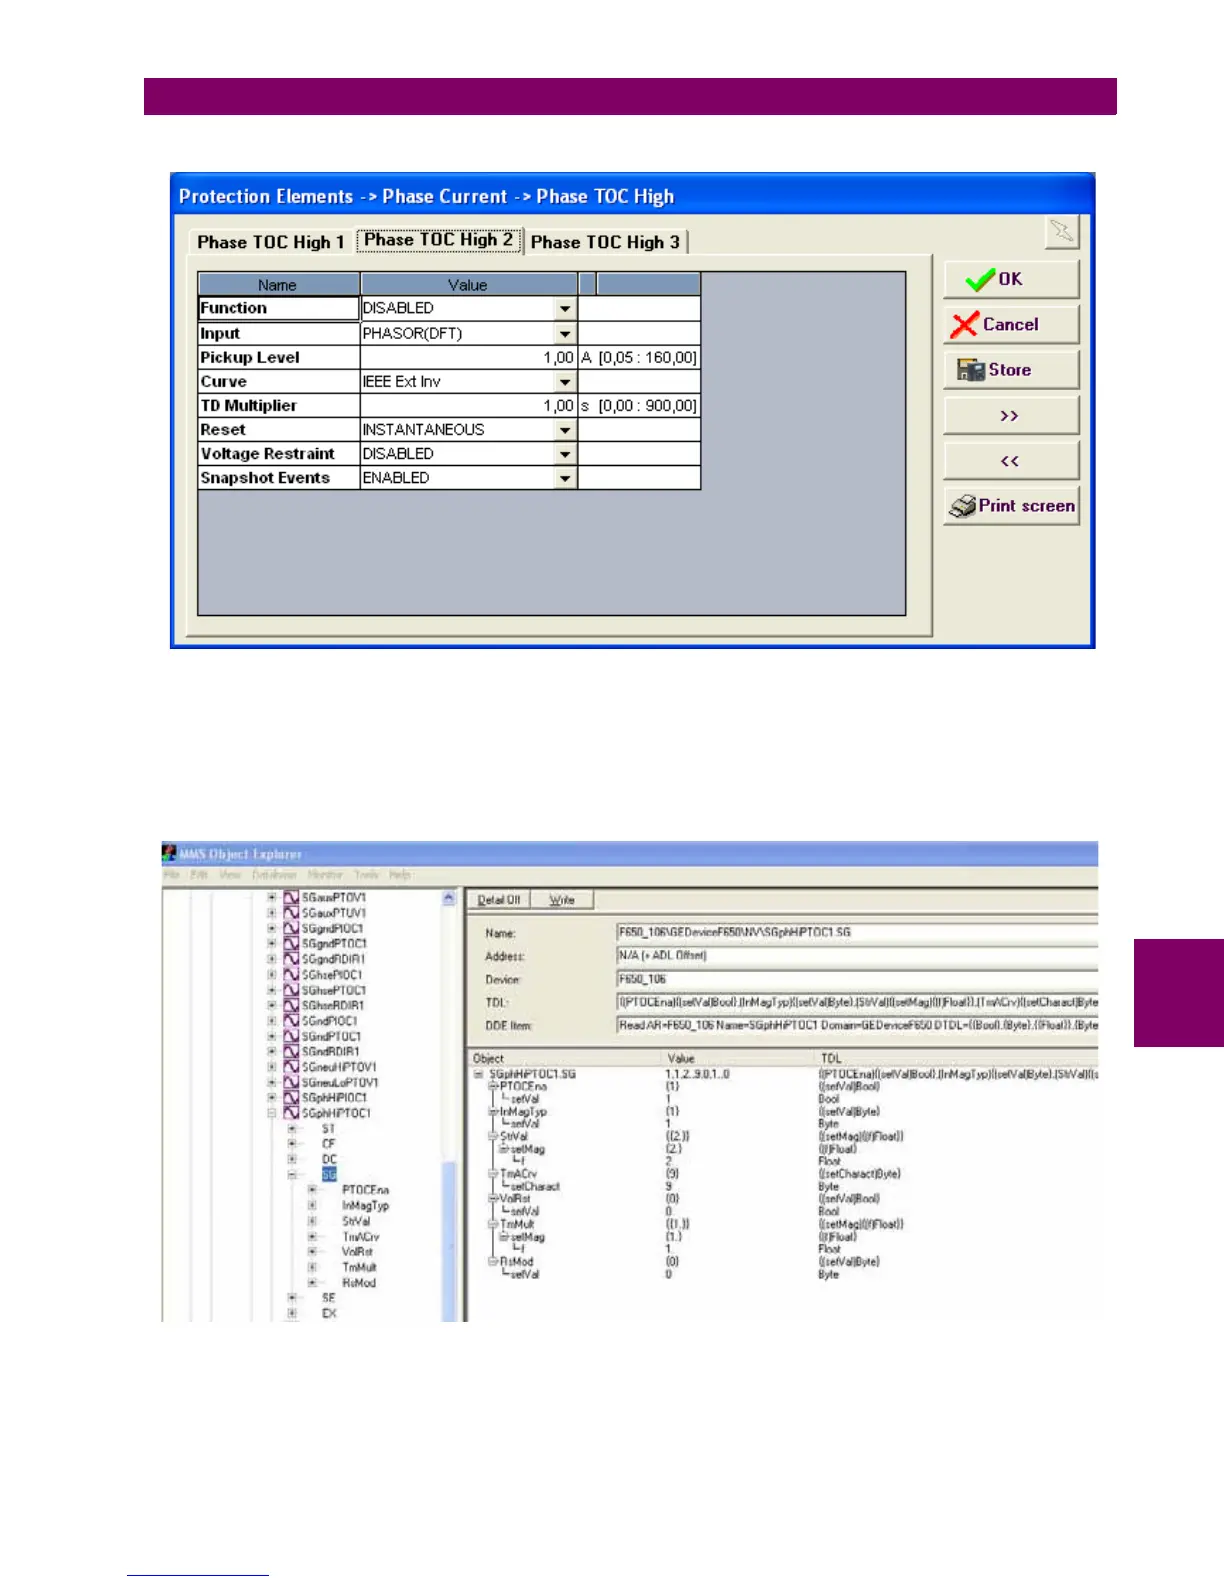Screen dimensions: 1224x1584
Task: Open the View menu in MMS Object Explorer
Action: [x=230, y=875]
